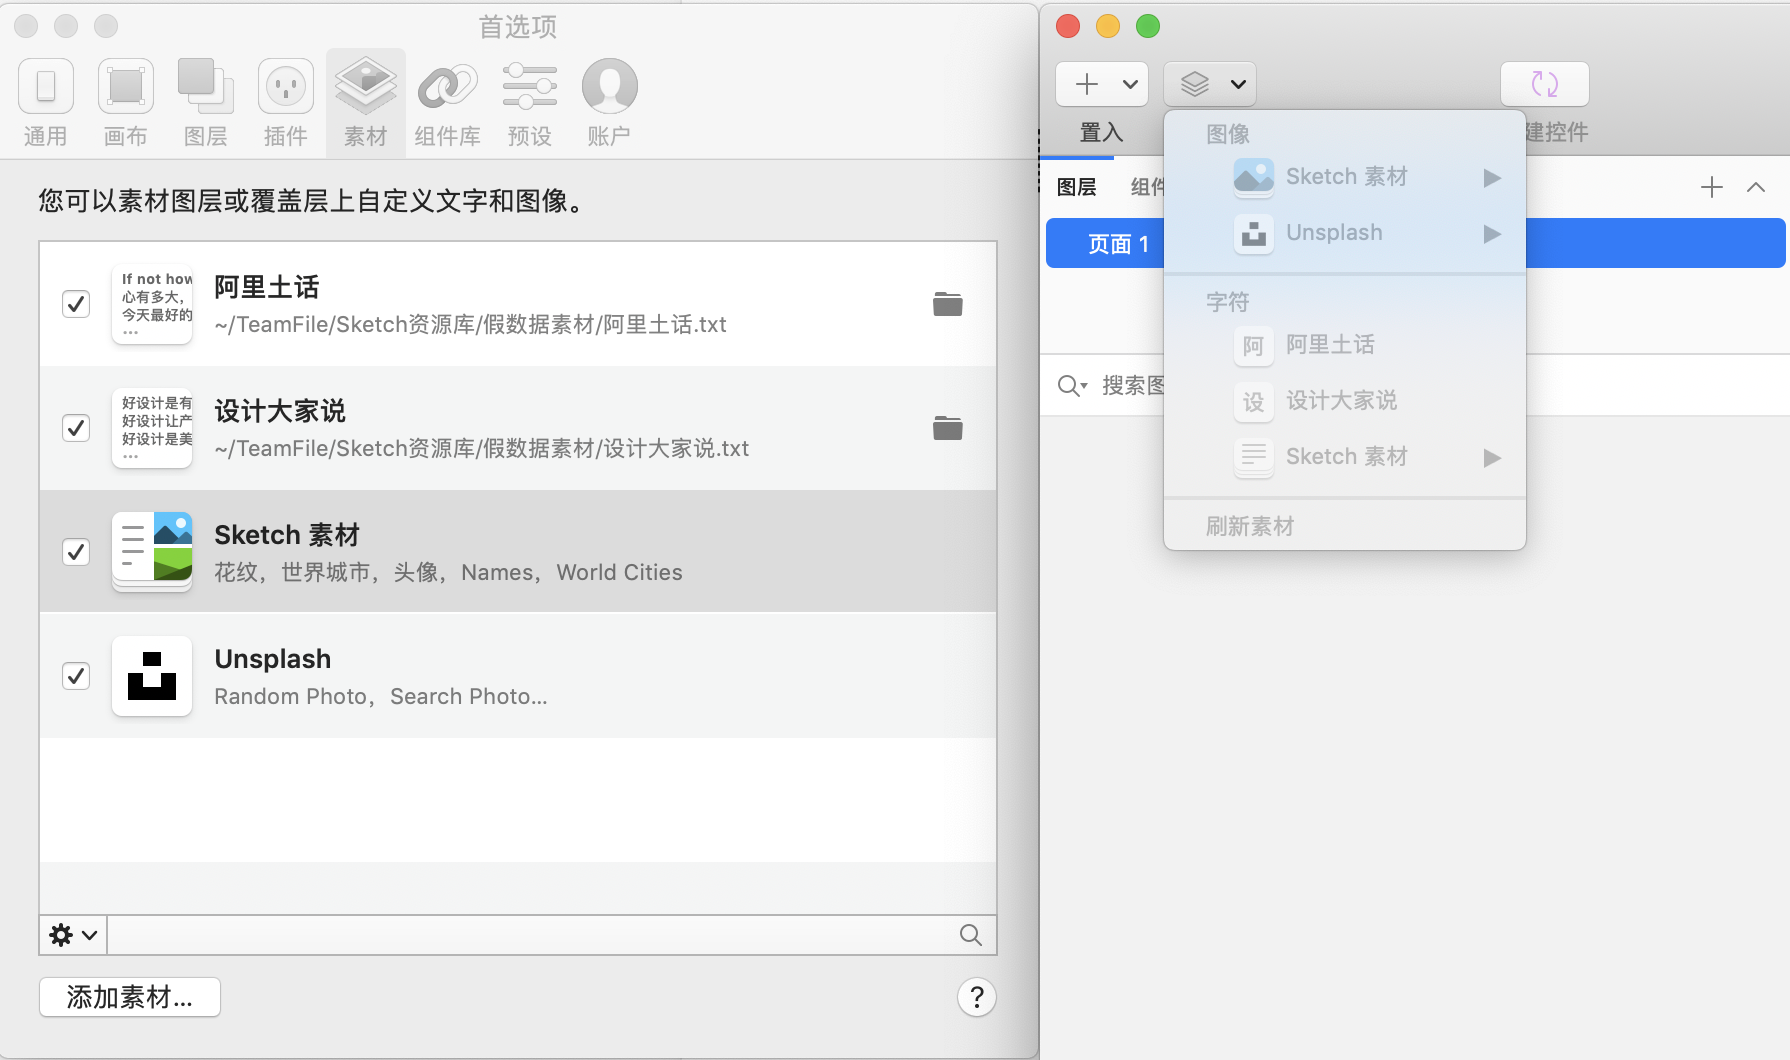1790x1060 pixels.
Task: Click the 阿 text data icon in menu
Action: click(1254, 346)
